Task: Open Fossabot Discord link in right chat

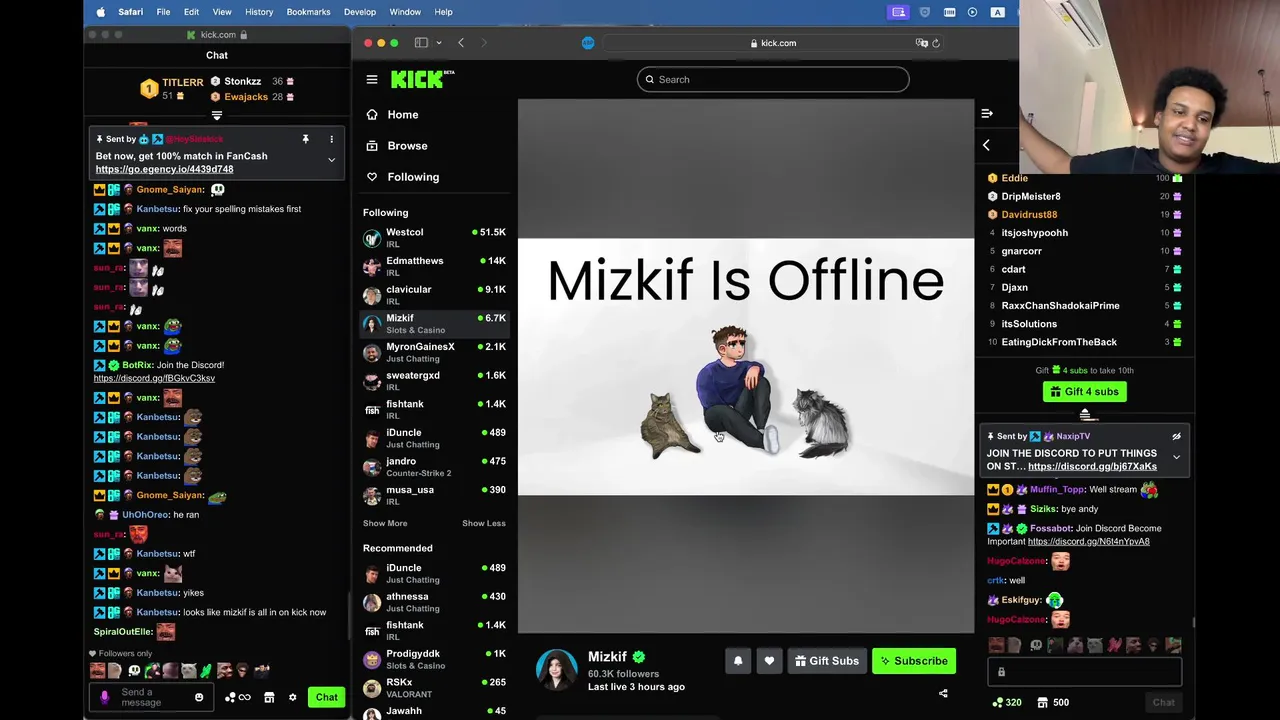Action: [x=1088, y=542]
